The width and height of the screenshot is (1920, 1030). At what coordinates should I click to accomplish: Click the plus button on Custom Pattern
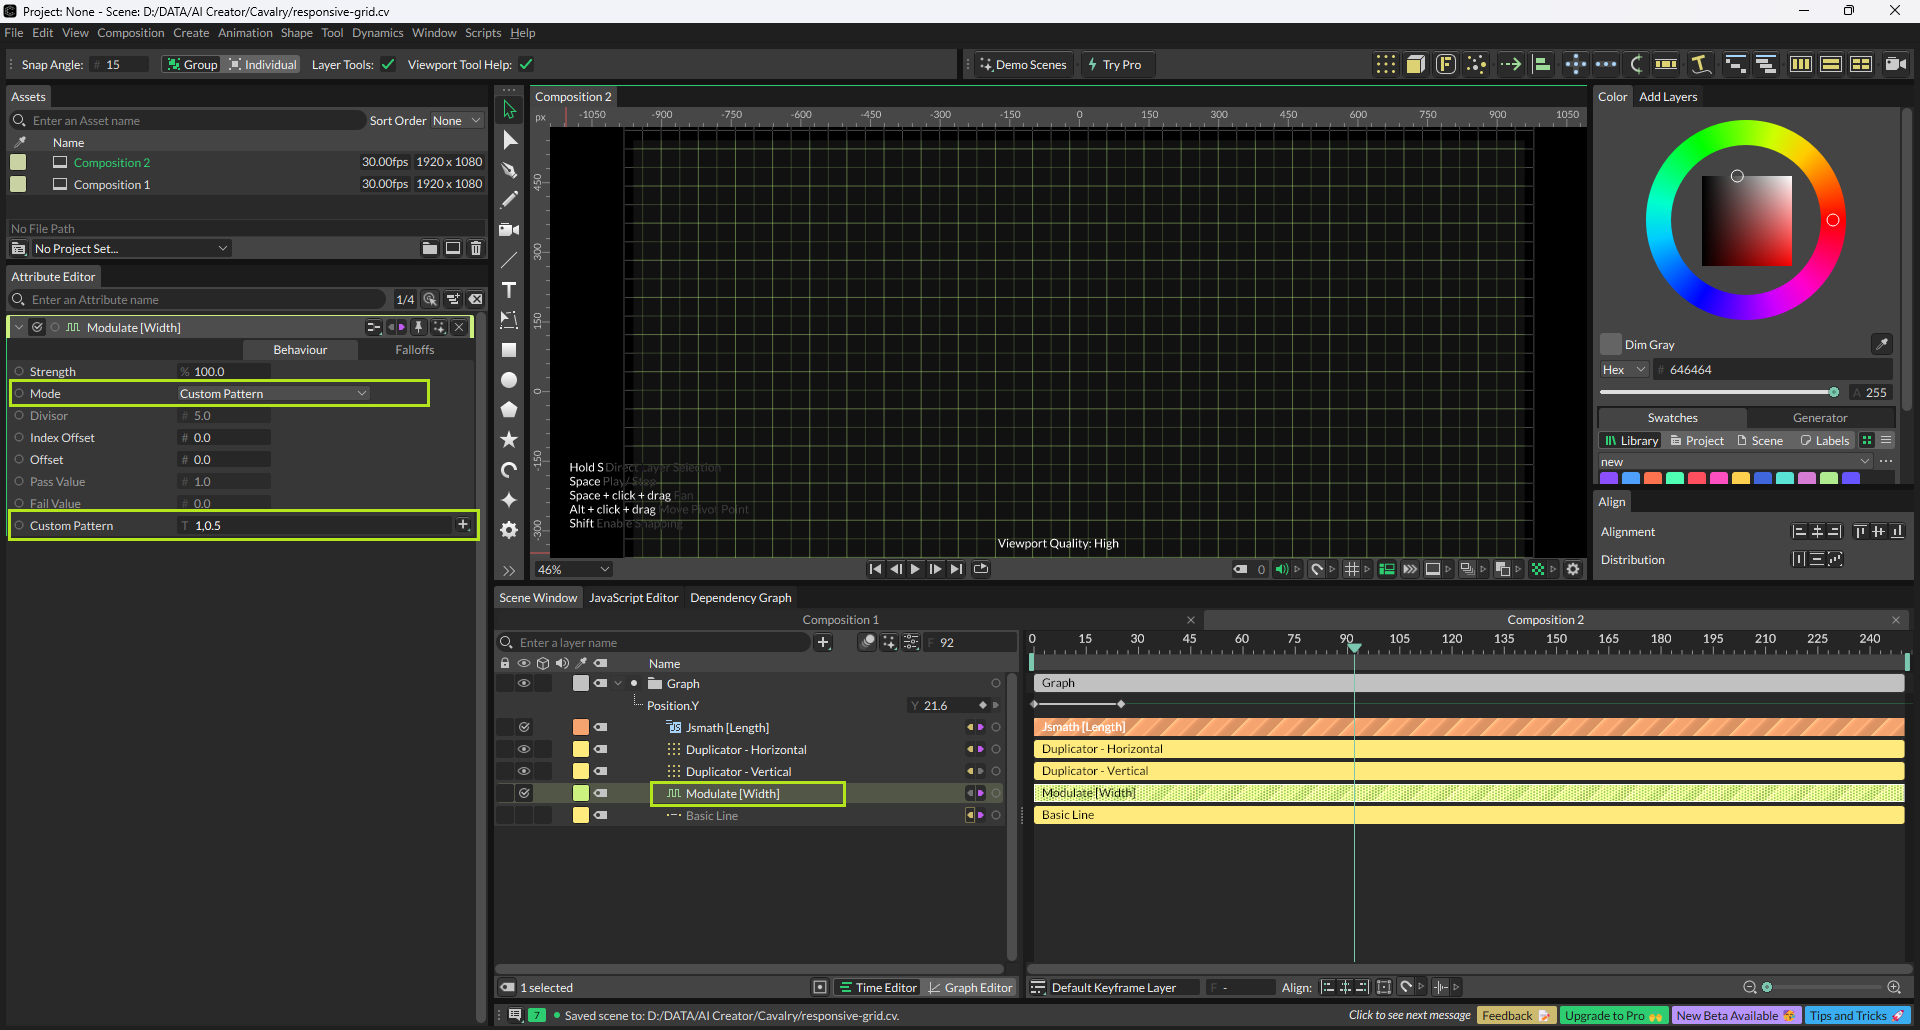pyautogui.click(x=463, y=525)
